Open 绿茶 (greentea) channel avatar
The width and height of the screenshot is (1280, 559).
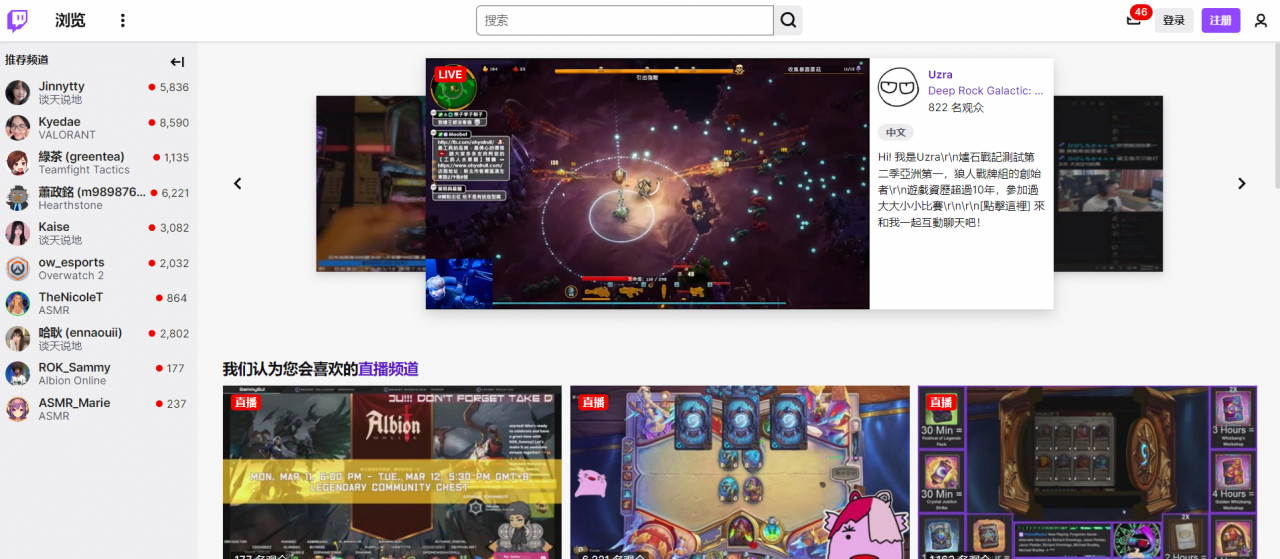click(18, 163)
